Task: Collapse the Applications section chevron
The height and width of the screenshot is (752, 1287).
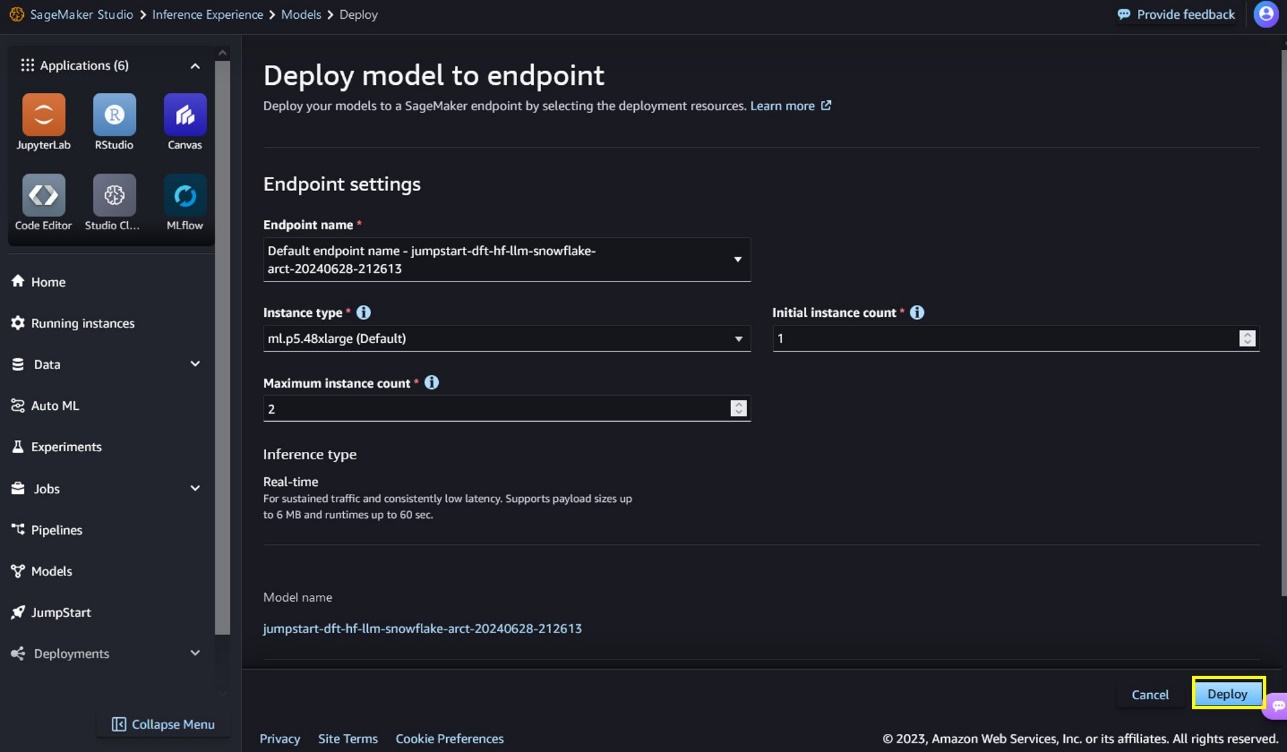Action: click(x=195, y=66)
